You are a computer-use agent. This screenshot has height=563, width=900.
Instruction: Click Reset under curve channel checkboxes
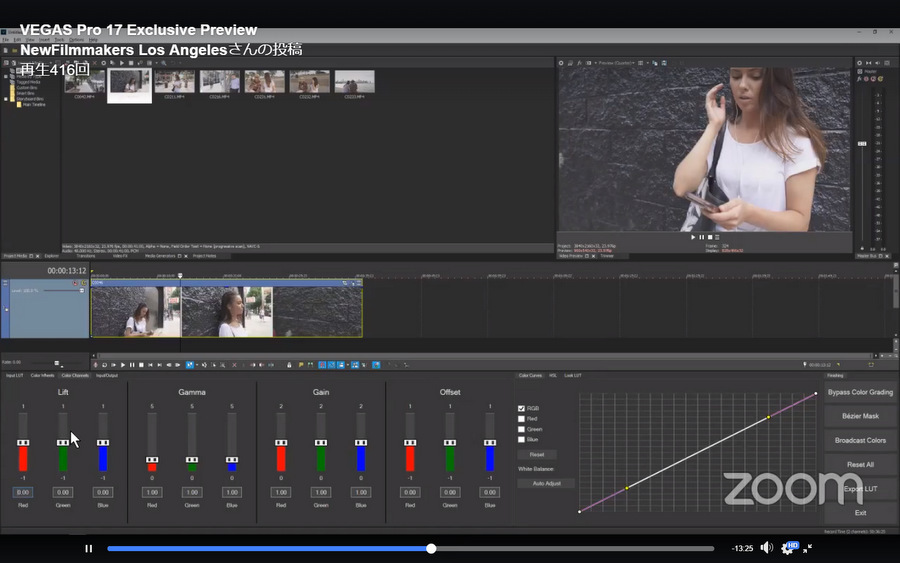(x=537, y=455)
